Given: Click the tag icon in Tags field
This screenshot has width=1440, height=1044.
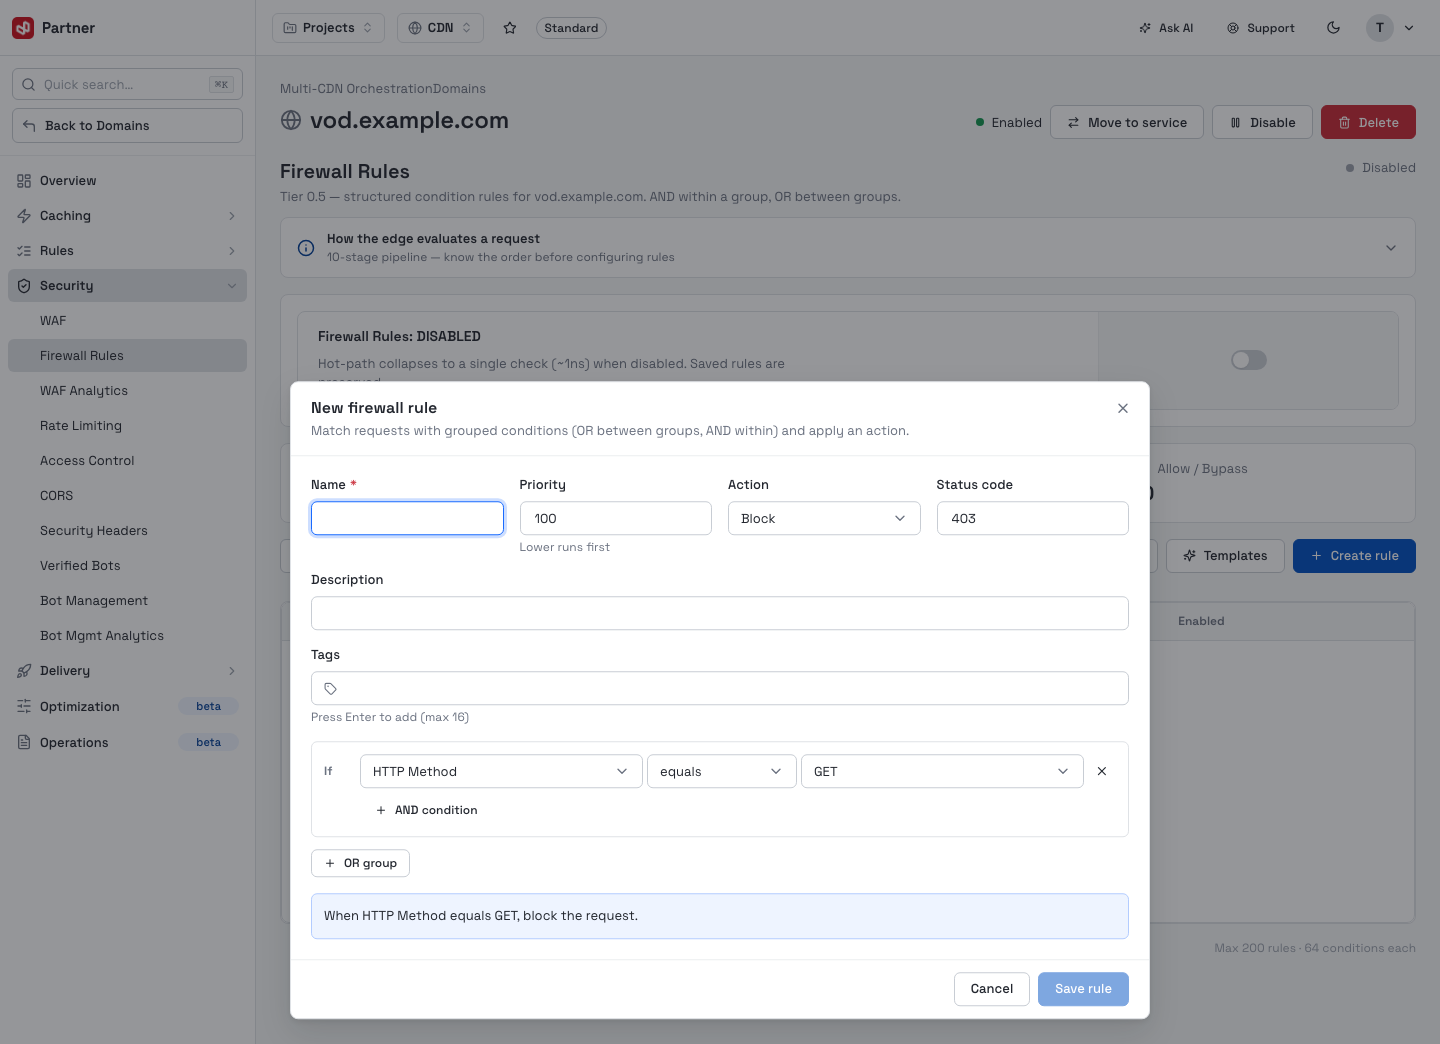Looking at the screenshot, I should (x=331, y=689).
